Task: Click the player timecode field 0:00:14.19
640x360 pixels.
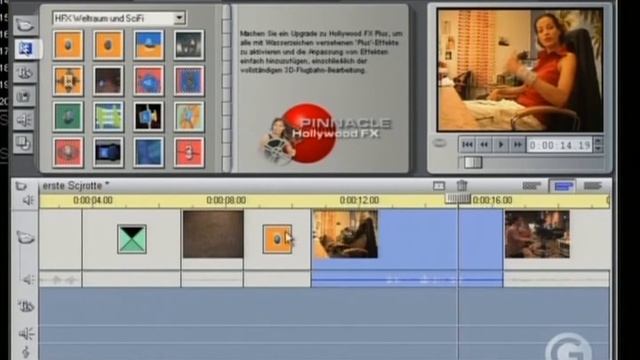Action: click(559, 145)
